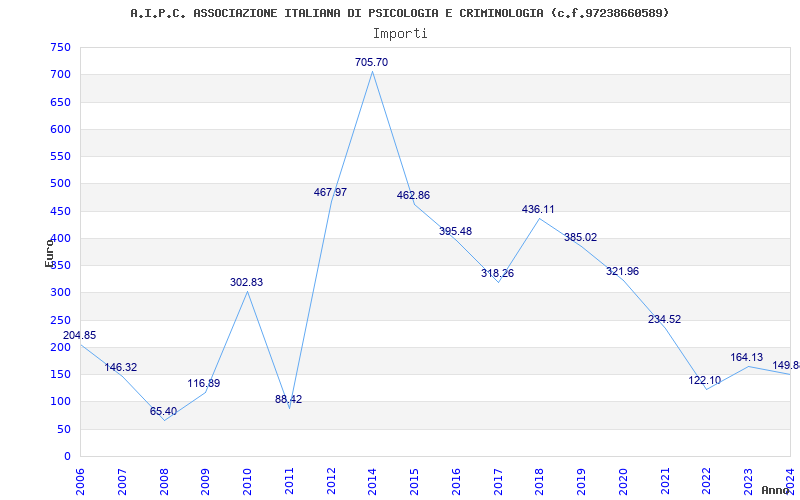Click the 146.32 data label
This screenshot has height=500, width=800.
click(121, 367)
